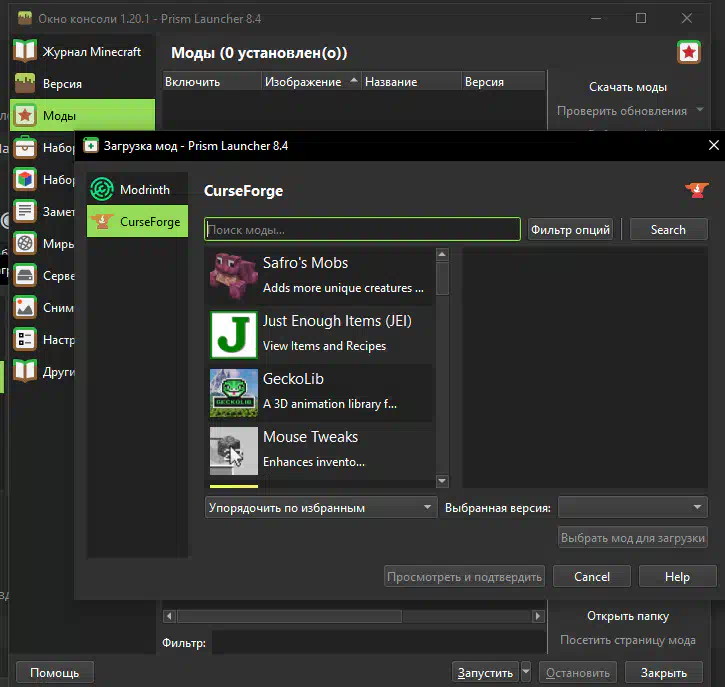This screenshot has height=687, width=725.
Task: Expand Проверить обновления dropdown arrow
Action: [x=700, y=110]
